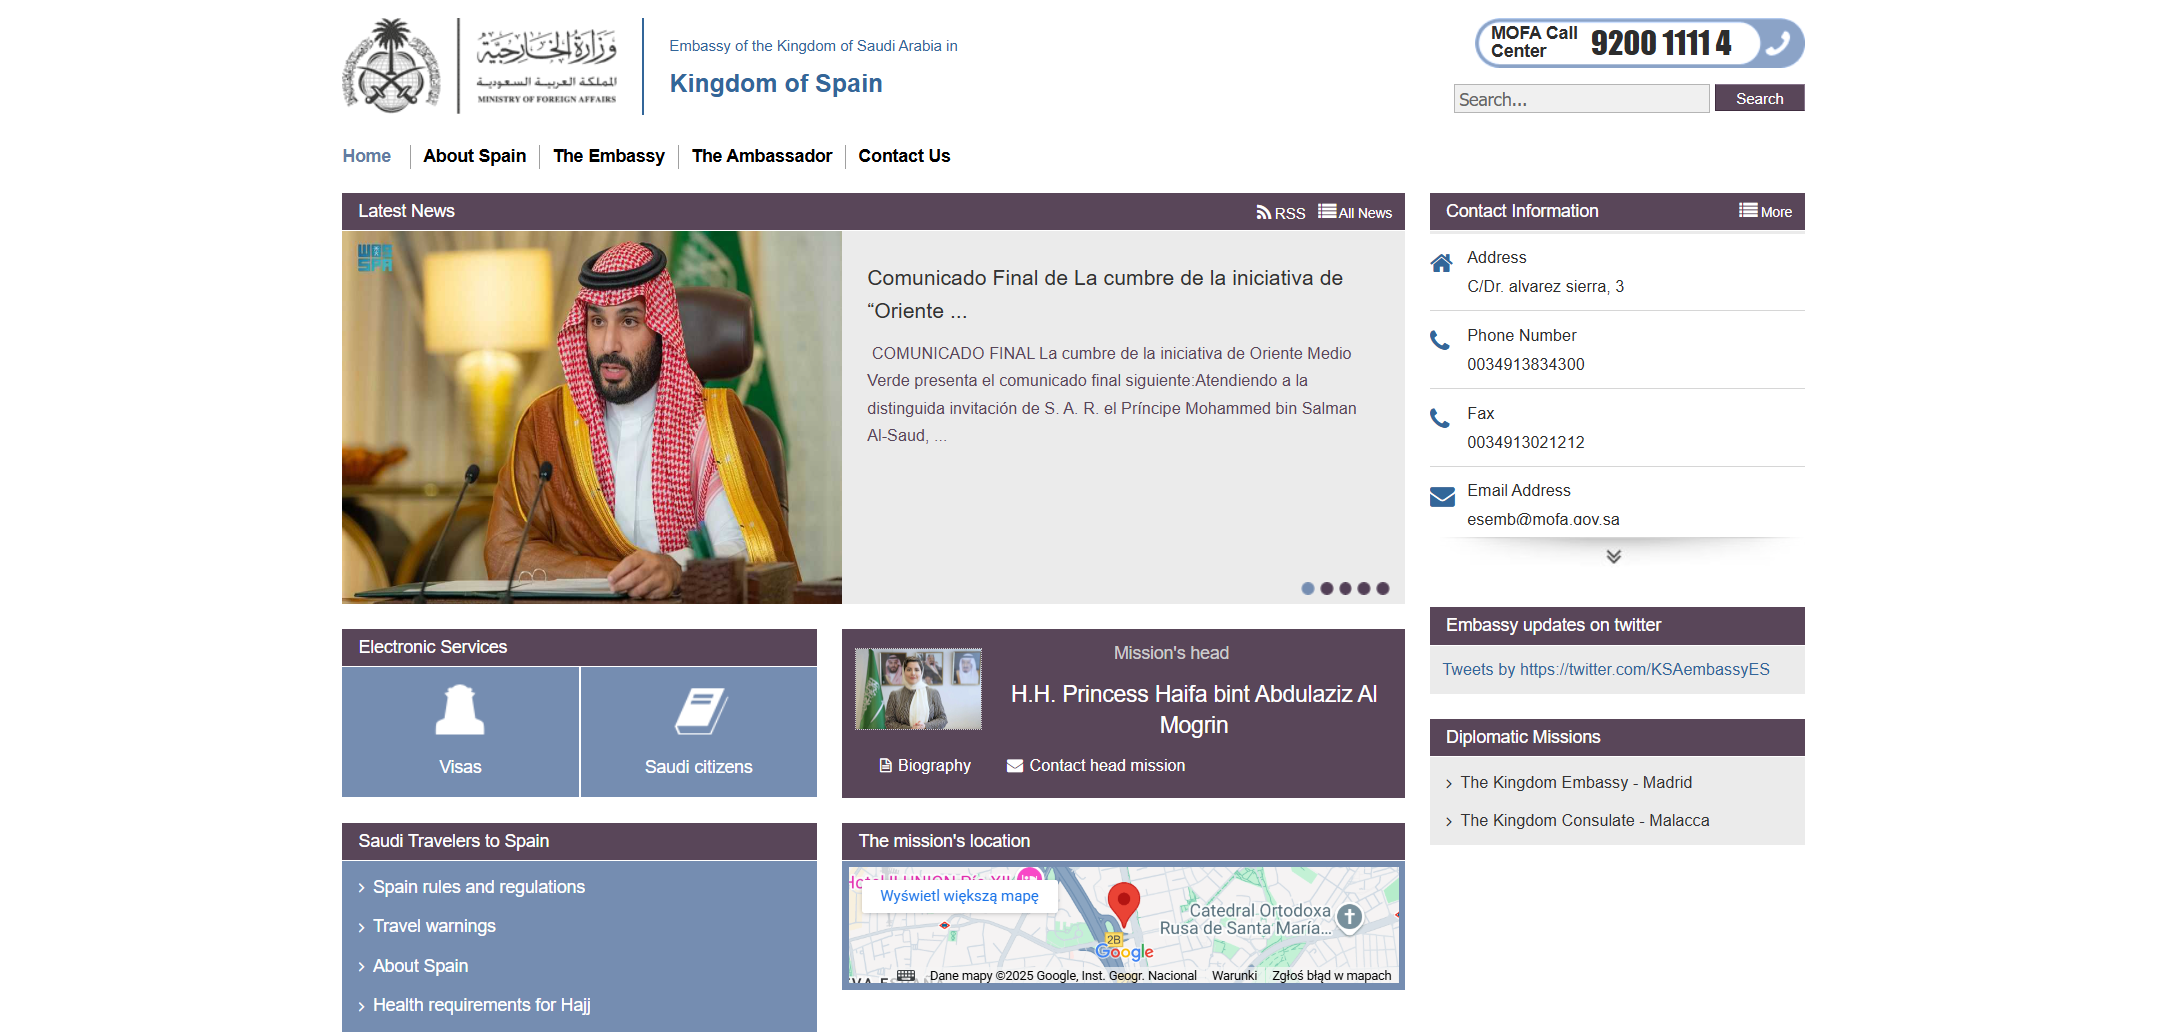Click the Visas stamp icon
Viewport: 2165px width, 1036px height.
pos(460,711)
